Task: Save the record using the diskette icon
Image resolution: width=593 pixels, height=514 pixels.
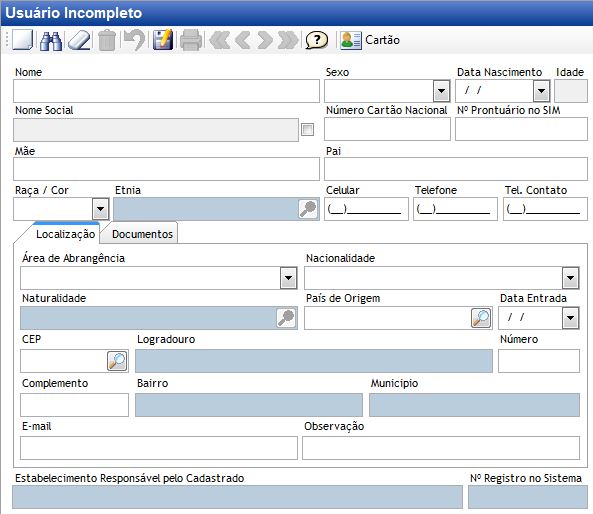Action: click(x=163, y=40)
